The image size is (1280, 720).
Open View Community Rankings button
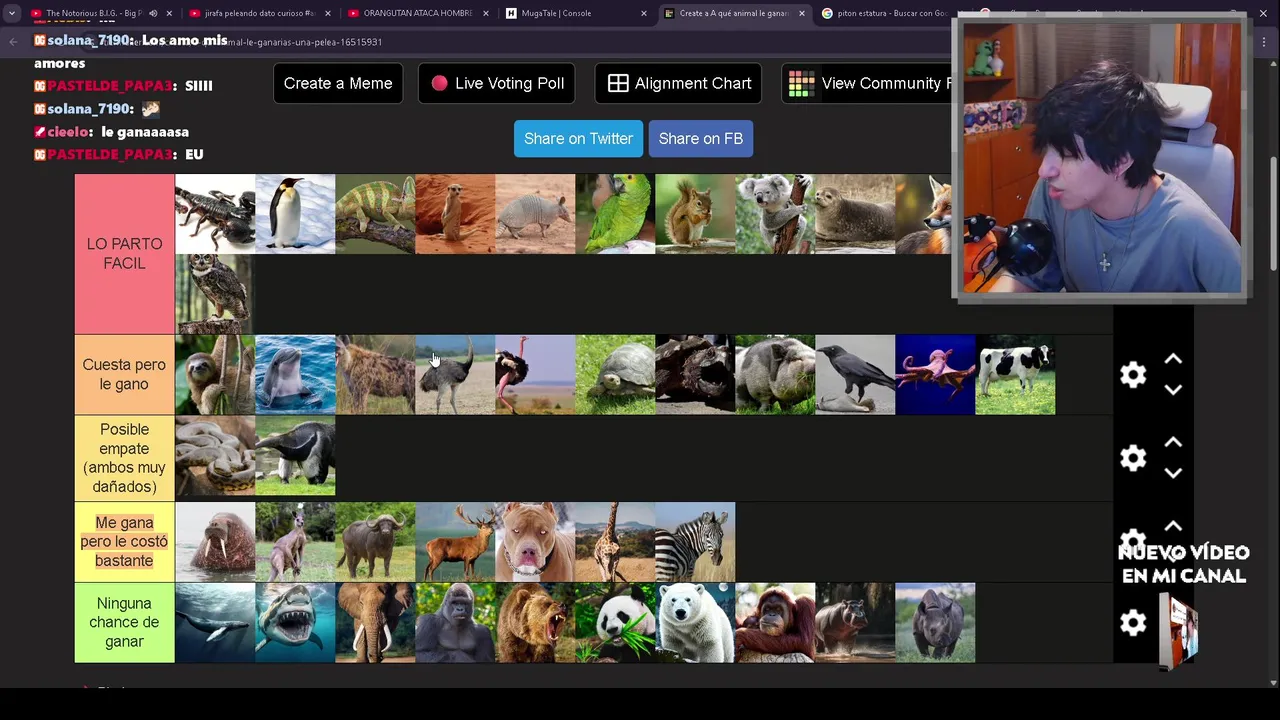(868, 83)
